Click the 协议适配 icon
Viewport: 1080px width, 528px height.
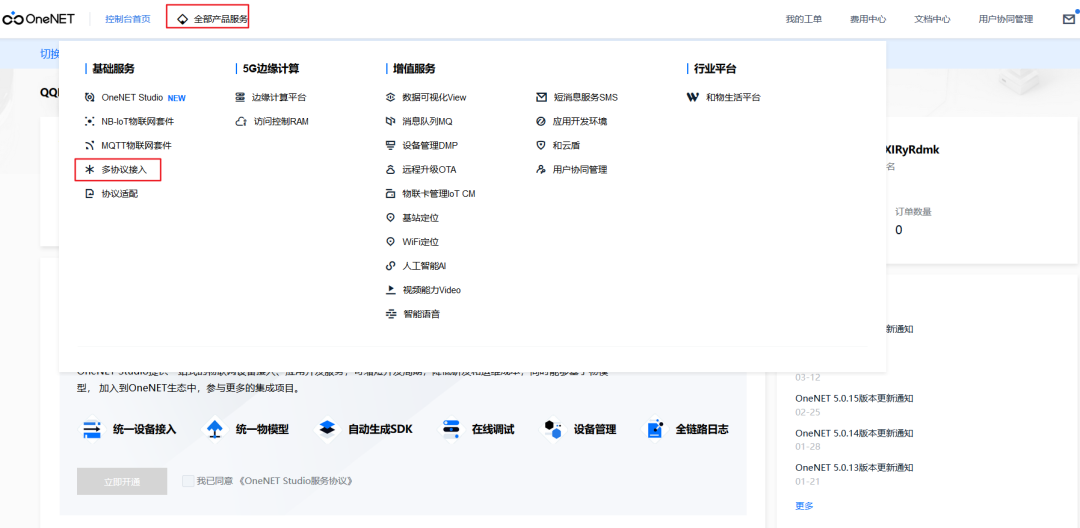pos(89,194)
